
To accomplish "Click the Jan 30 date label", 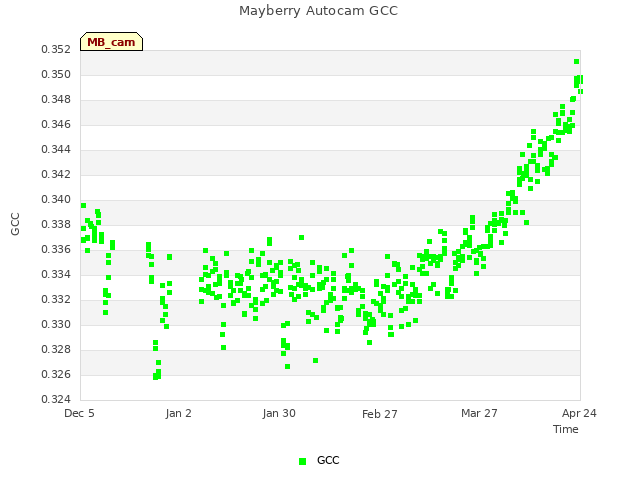I will click(279, 413).
